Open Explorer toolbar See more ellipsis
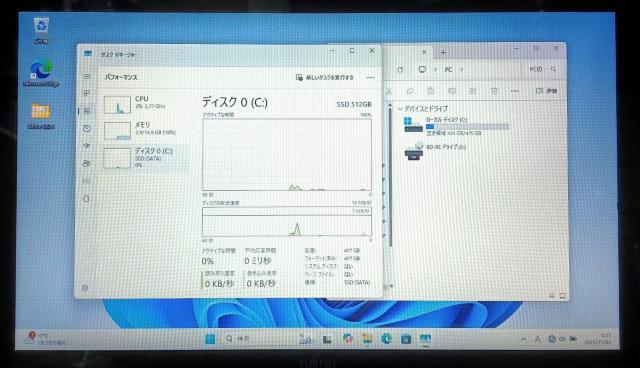The image size is (640, 368). (x=515, y=91)
